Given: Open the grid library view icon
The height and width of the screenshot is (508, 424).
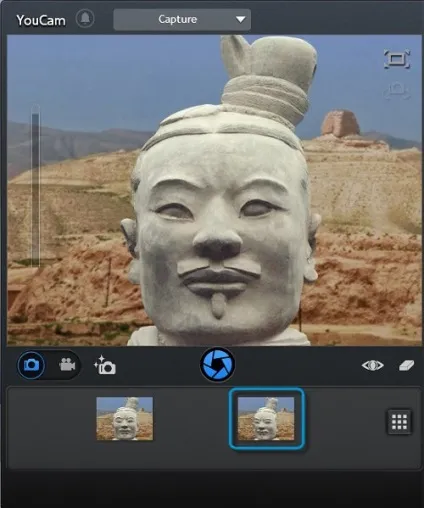Looking at the screenshot, I should tap(399, 422).
